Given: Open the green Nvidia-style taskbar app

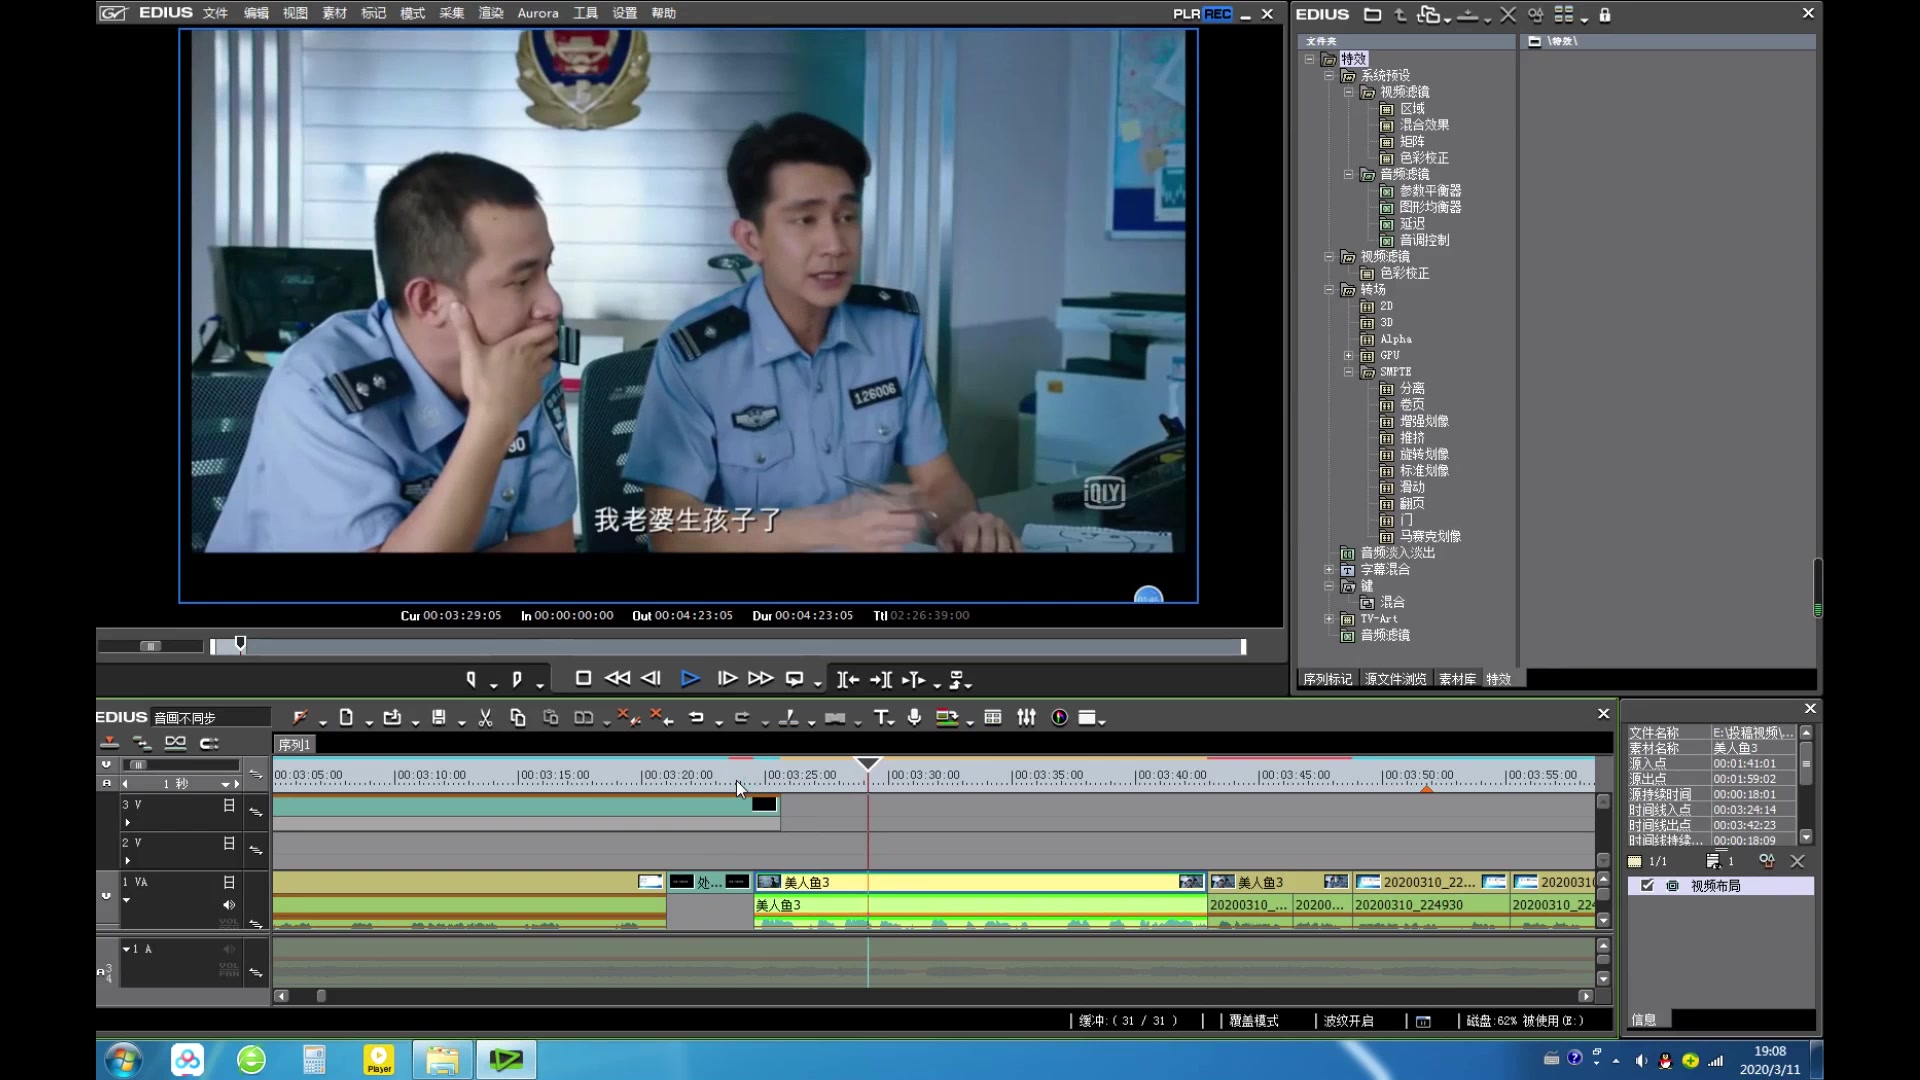Looking at the screenshot, I should 506,1059.
